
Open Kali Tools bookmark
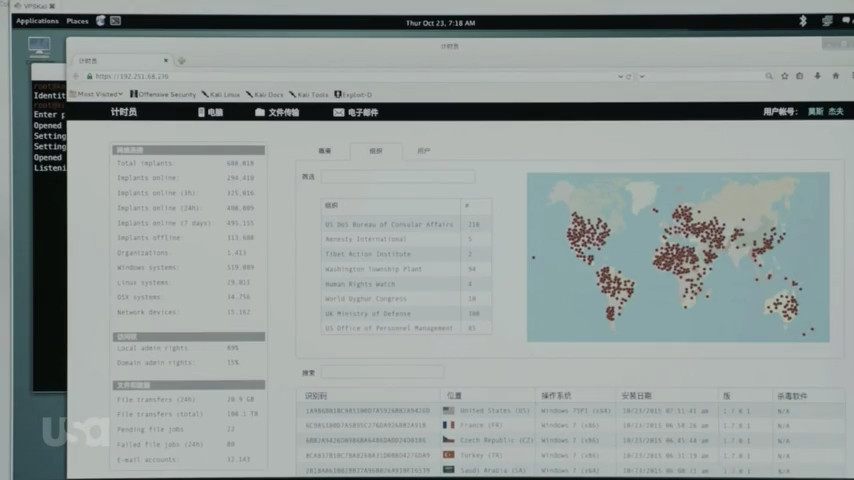[309, 94]
